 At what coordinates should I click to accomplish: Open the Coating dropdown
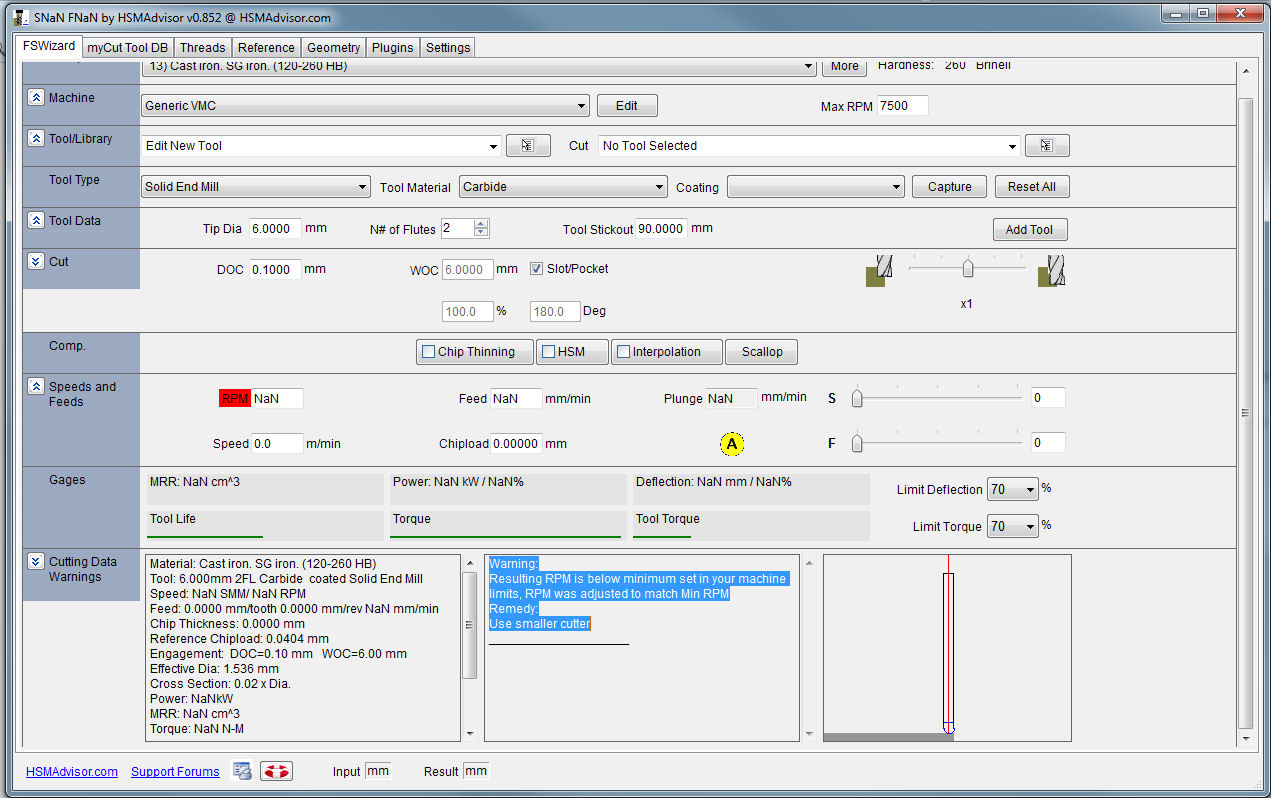point(815,187)
